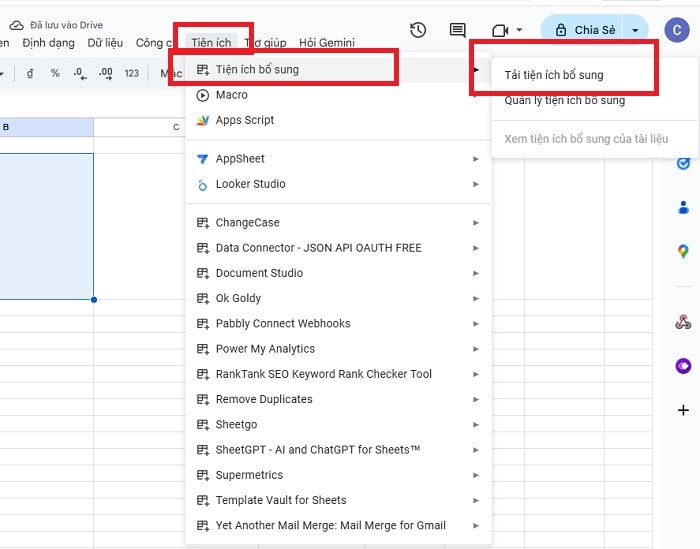Open share options dropdown arrow
The width and height of the screenshot is (700, 549).
pos(635,30)
